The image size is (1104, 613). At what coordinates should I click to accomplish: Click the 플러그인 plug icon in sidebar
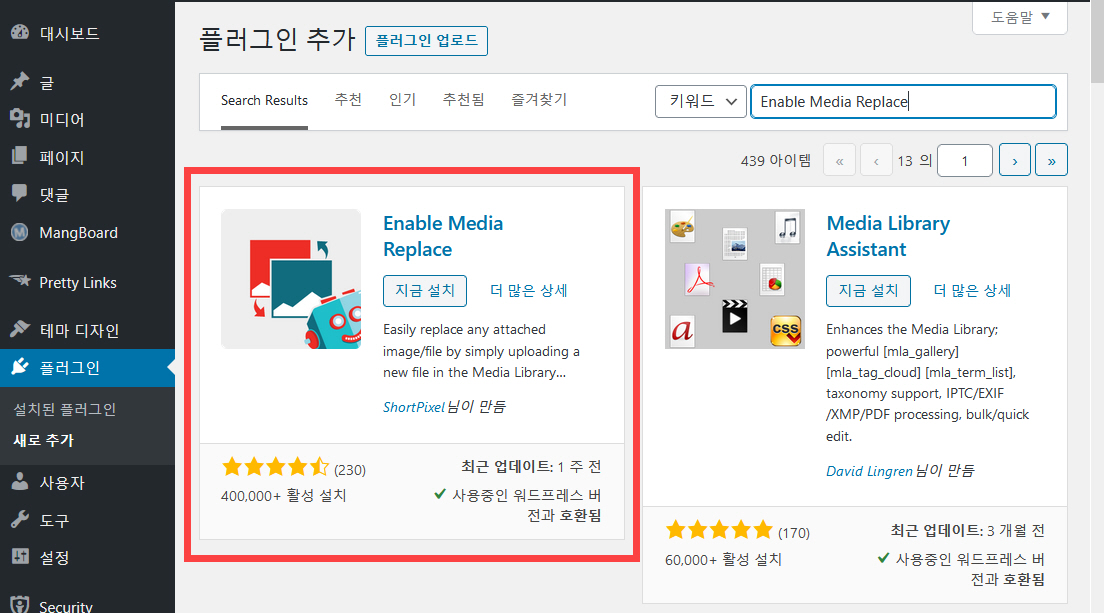[20, 367]
